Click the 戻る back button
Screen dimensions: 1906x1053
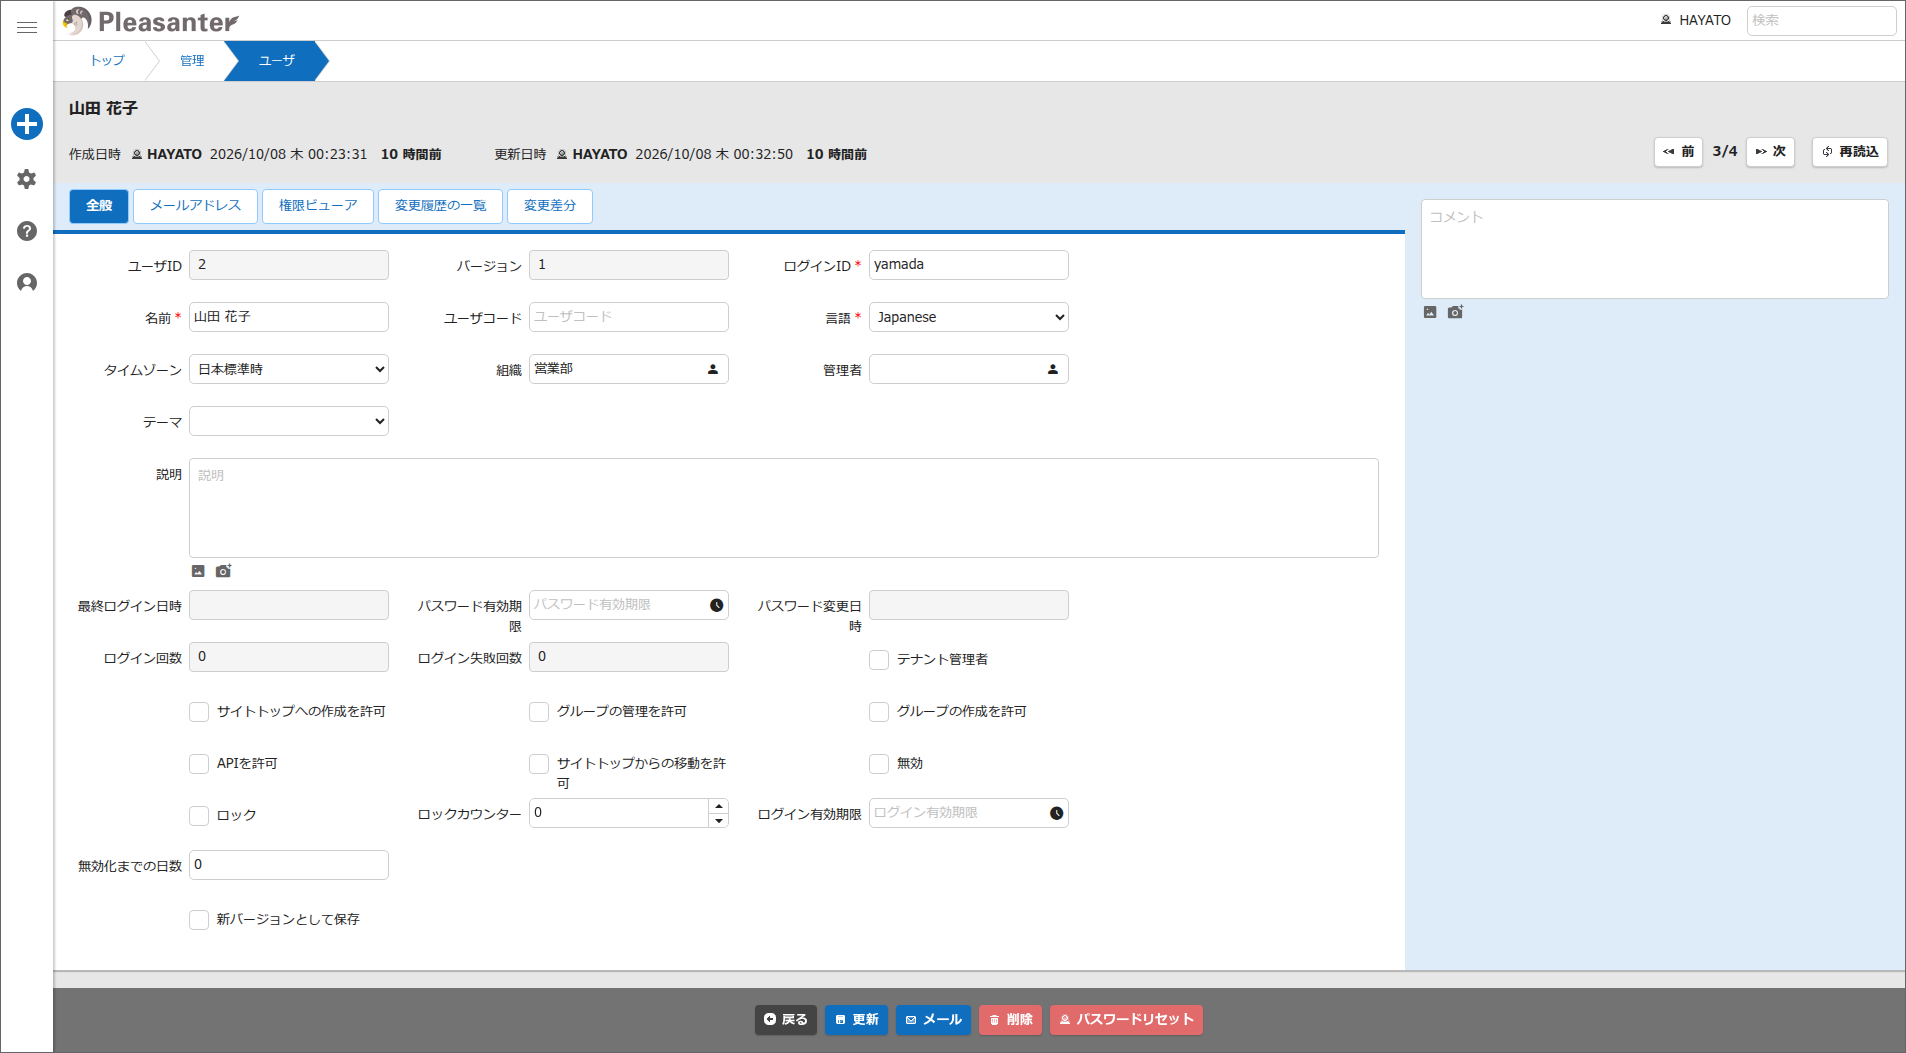tap(786, 1020)
